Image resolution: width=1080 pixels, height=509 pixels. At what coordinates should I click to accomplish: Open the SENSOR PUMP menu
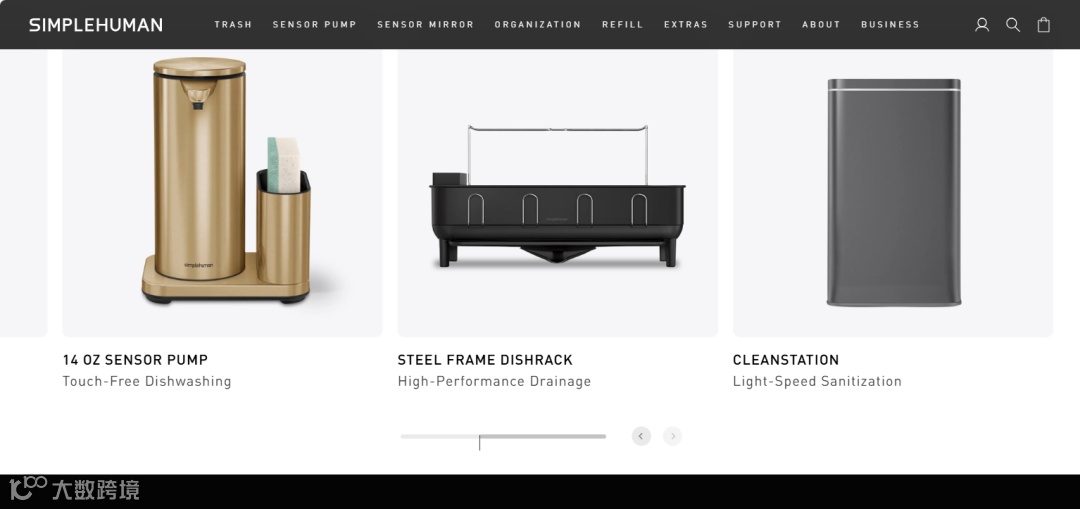(315, 24)
